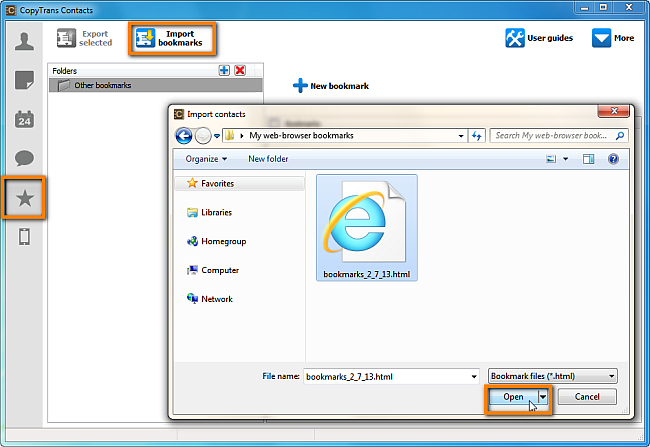This screenshot has height=447, width=650.
Task: Select the bookmarks_2_7_13.html file
Action: point(367,228)
